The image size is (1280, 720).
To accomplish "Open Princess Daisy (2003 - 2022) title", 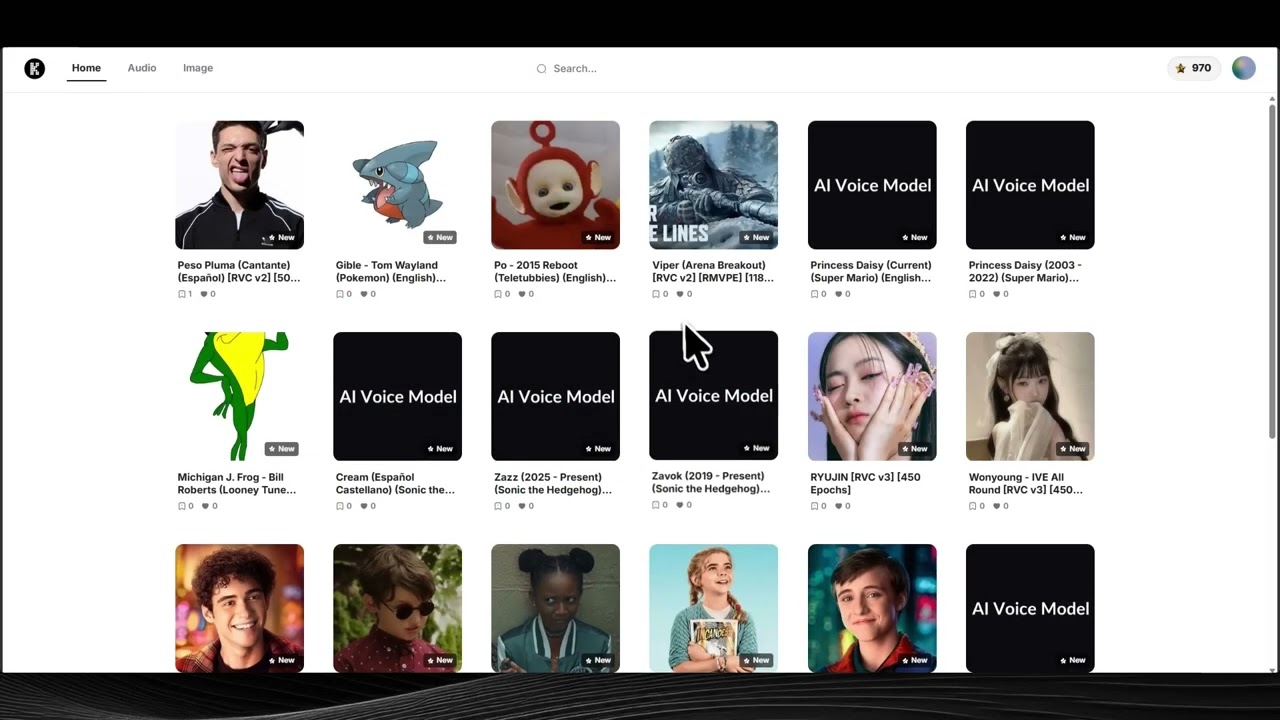I will (1025, 271).
